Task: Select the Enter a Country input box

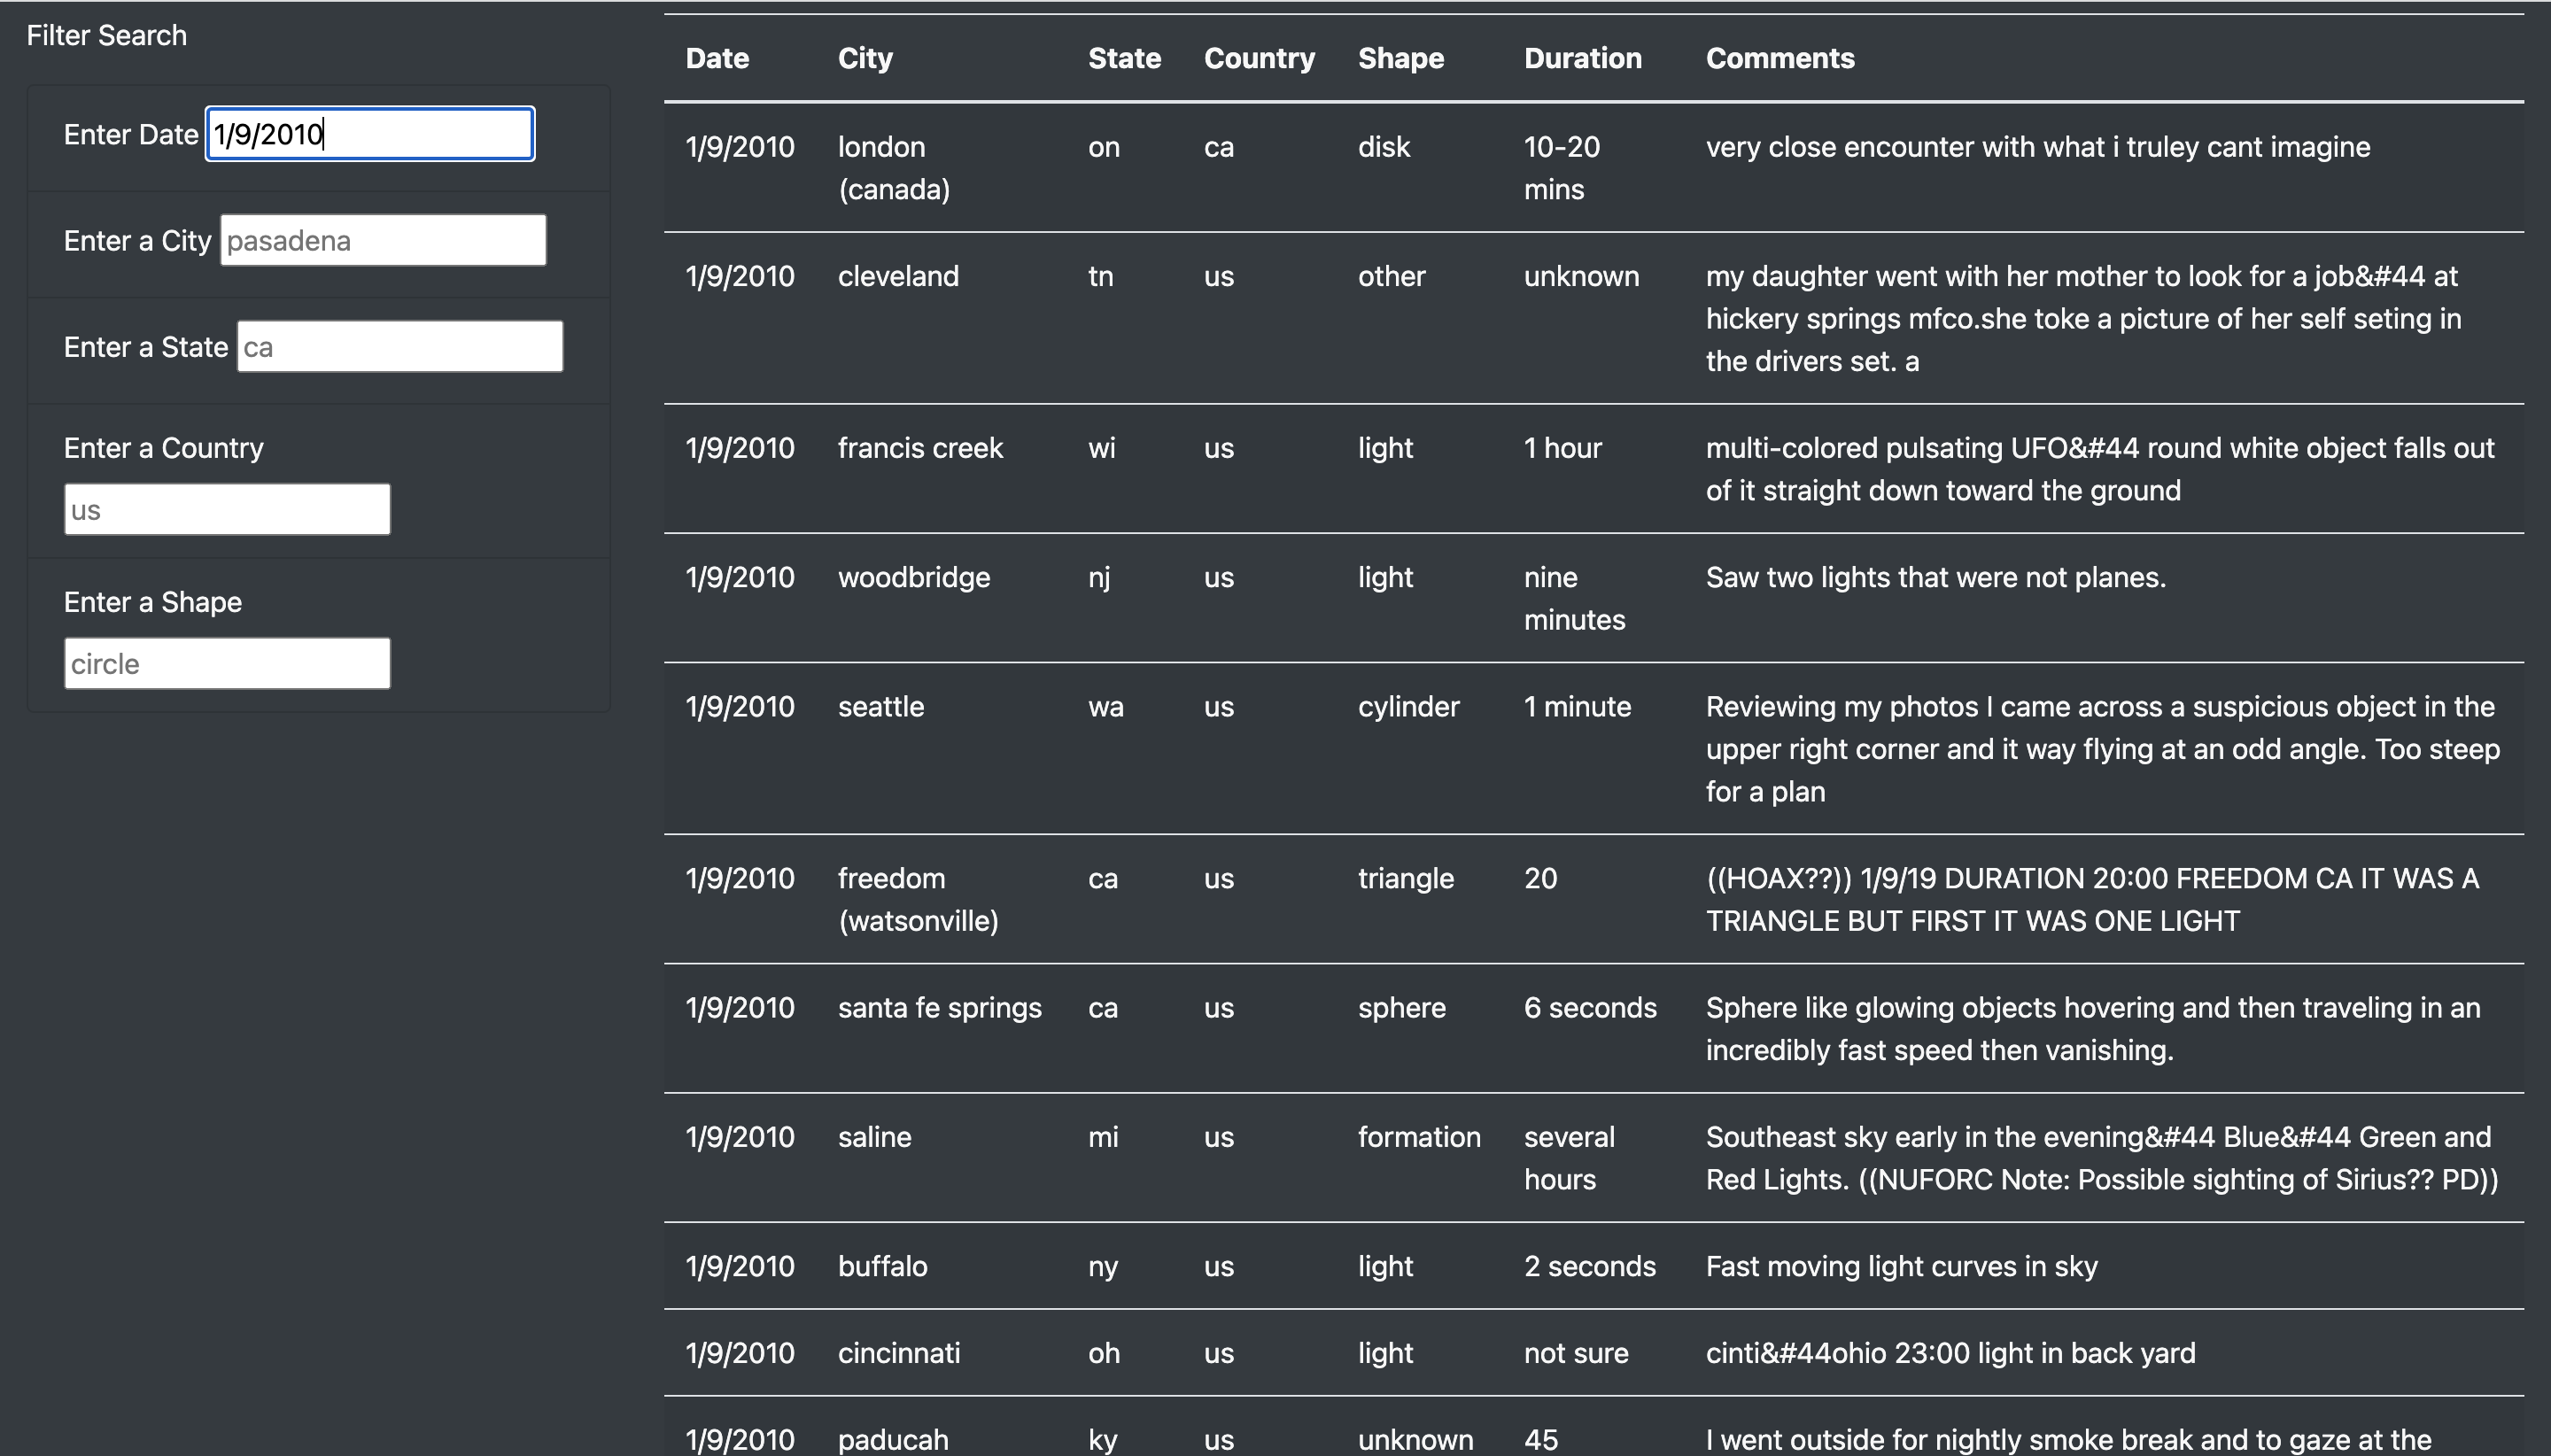Action: 227,510
